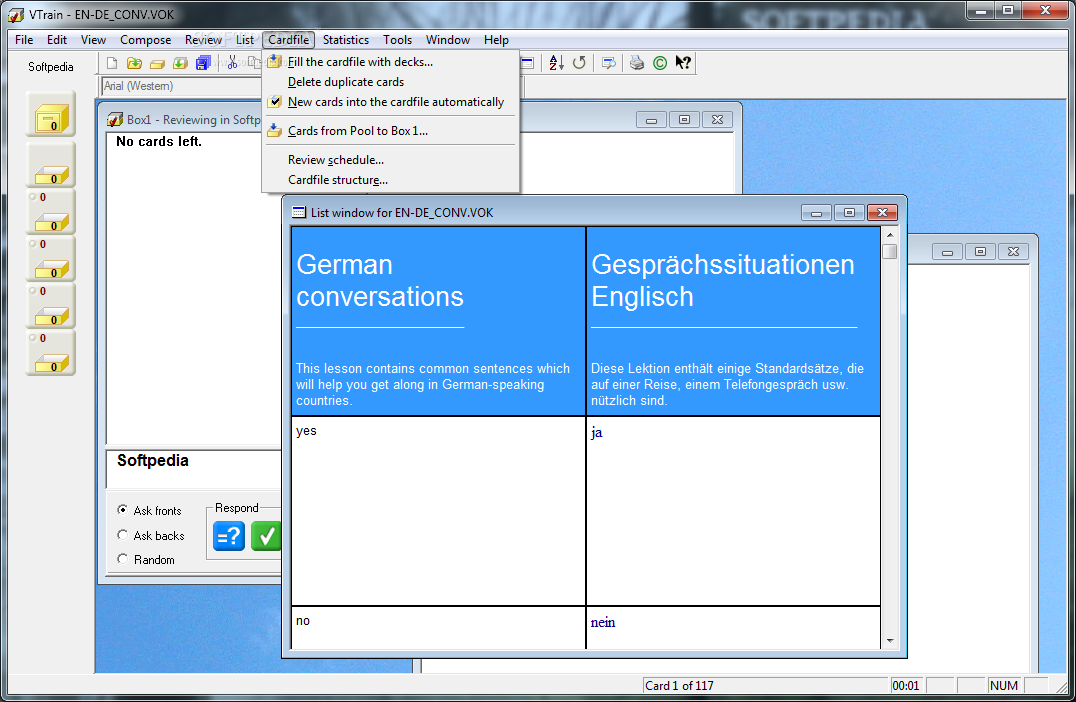Click the Print toolbar icon
1076x702 pixels.
click(x=638, y=63)
